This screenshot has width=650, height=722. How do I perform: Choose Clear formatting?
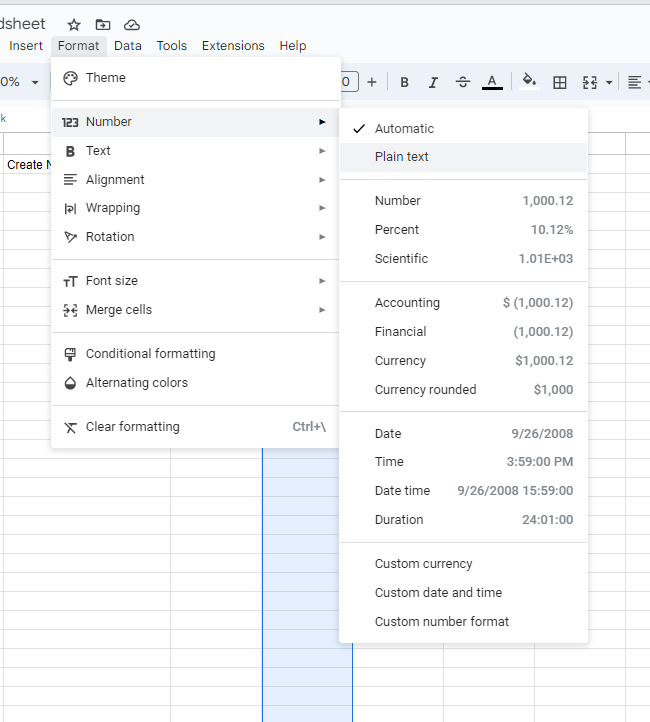click(x=196, y=427)
